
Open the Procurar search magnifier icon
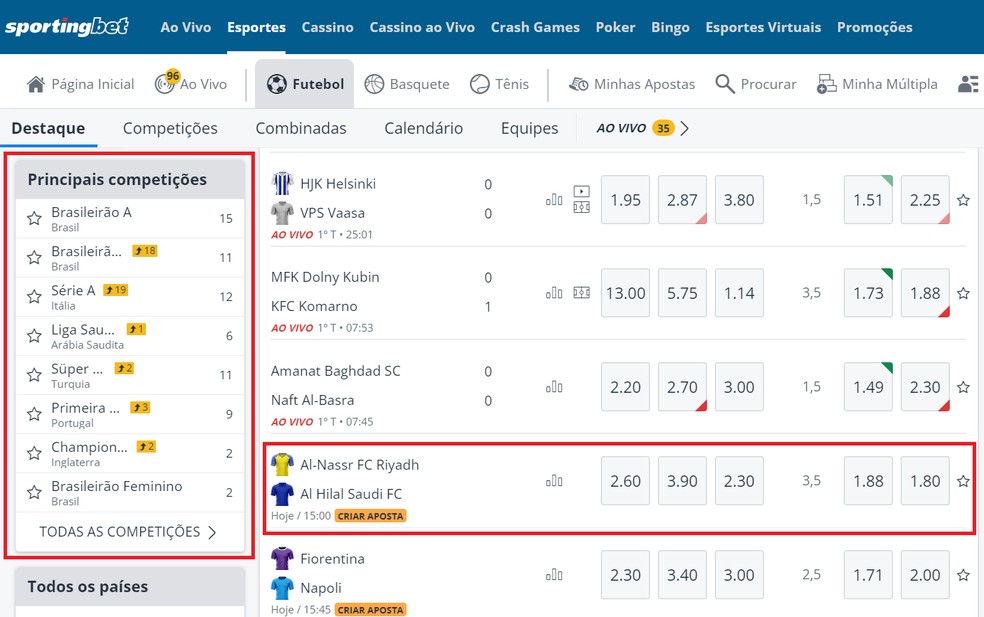pos(725,84)
